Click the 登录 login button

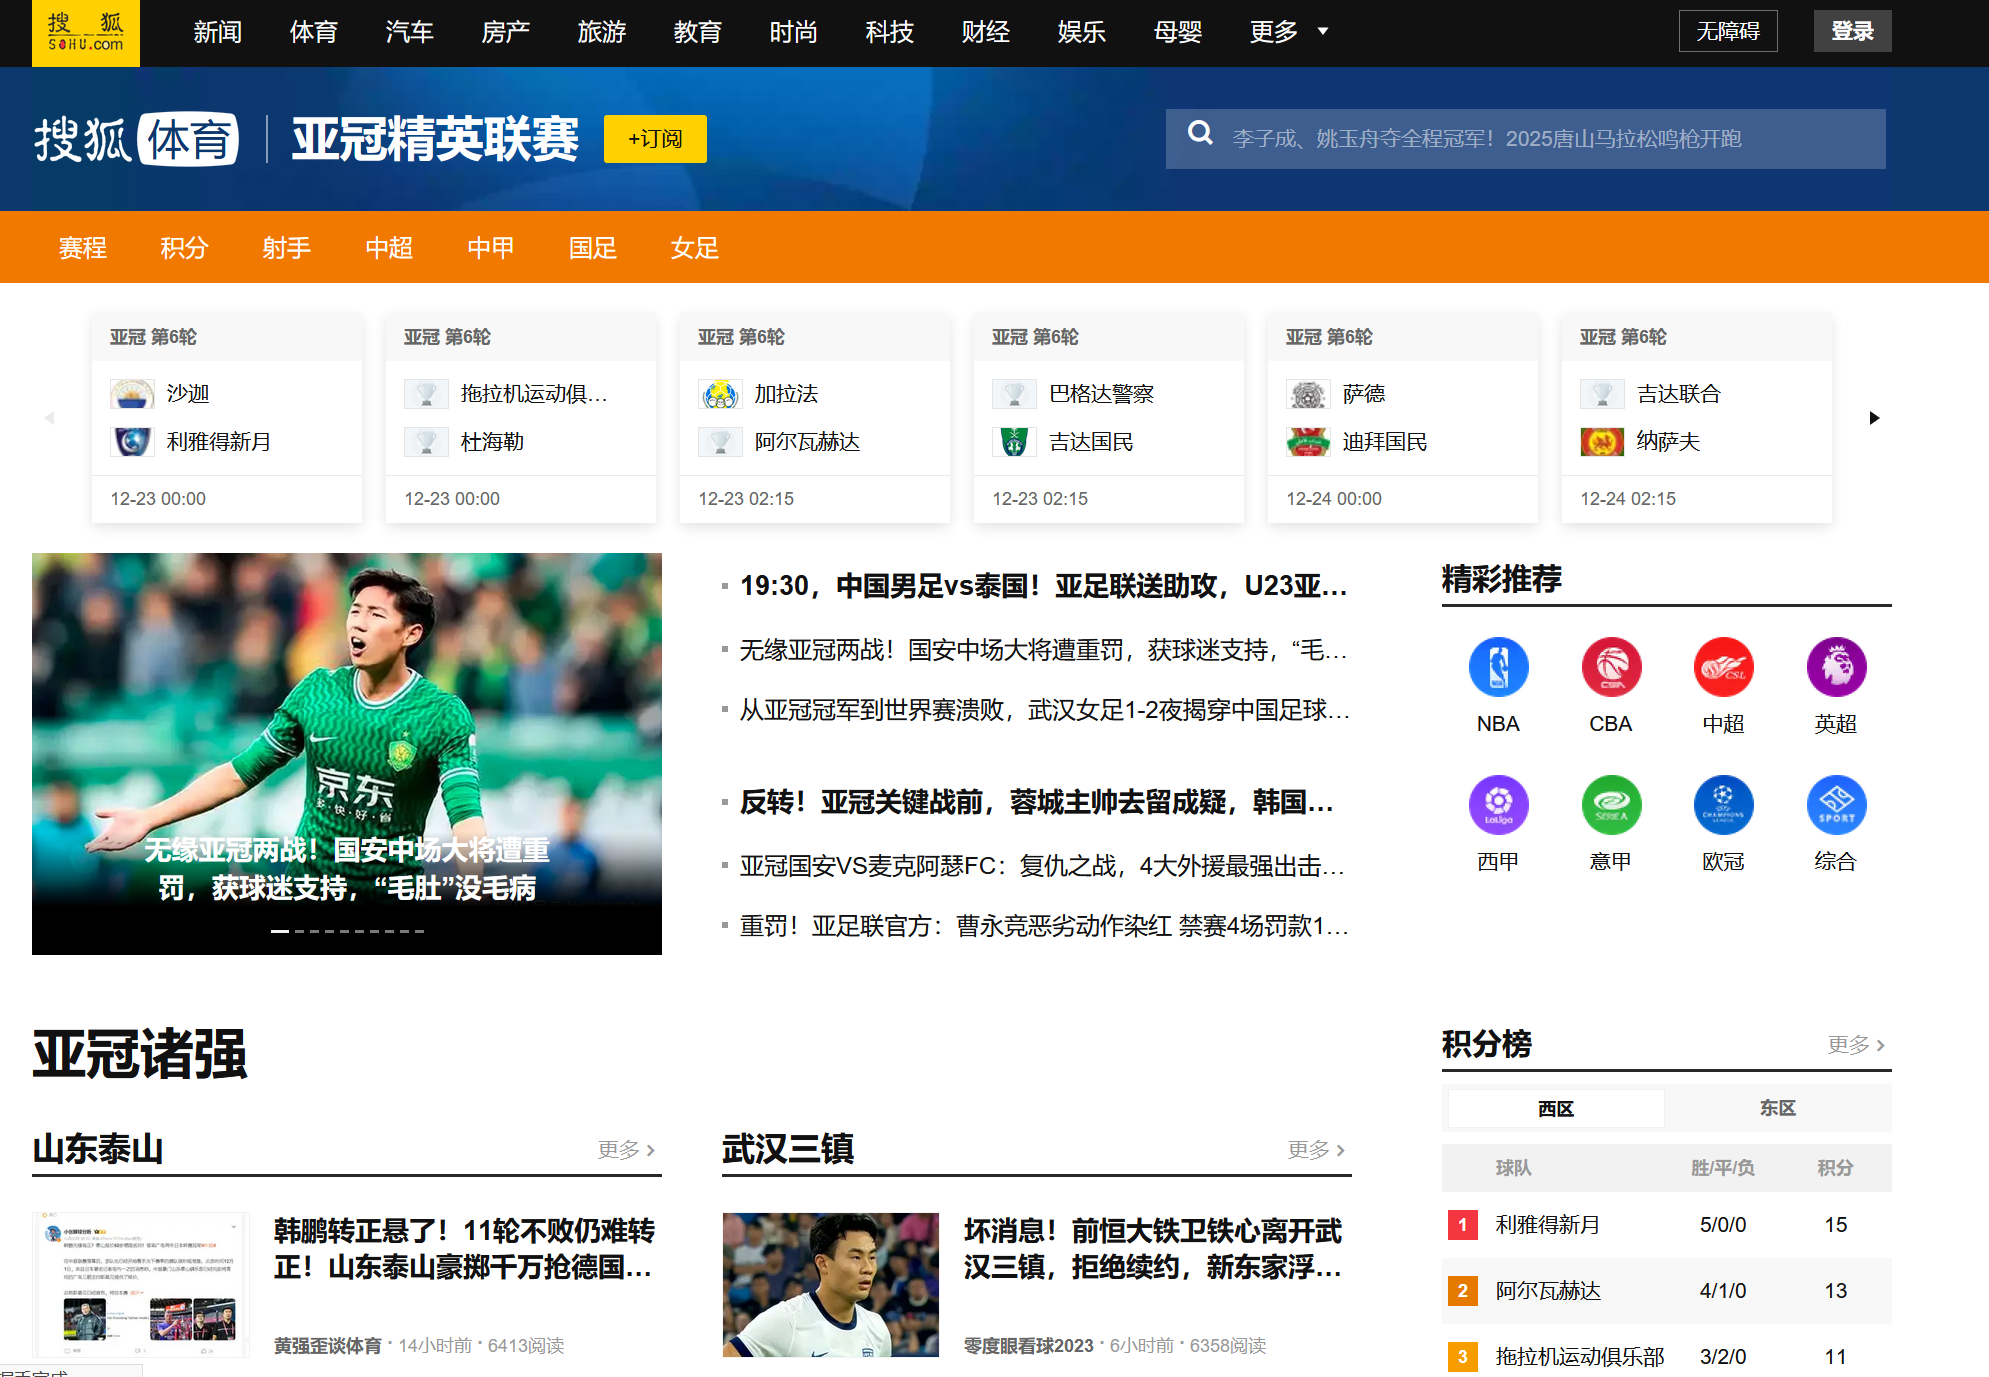(1852, 31)
